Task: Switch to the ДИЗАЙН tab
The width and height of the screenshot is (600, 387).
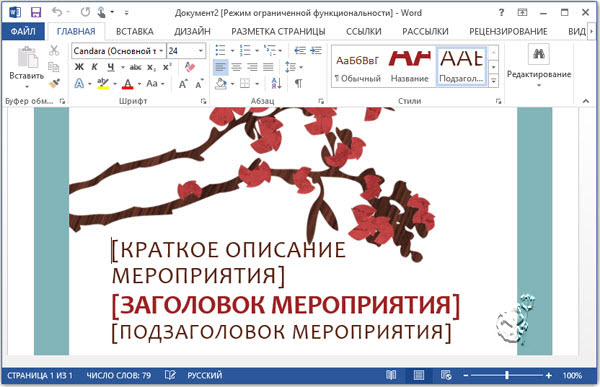Action: coord(192,31)
